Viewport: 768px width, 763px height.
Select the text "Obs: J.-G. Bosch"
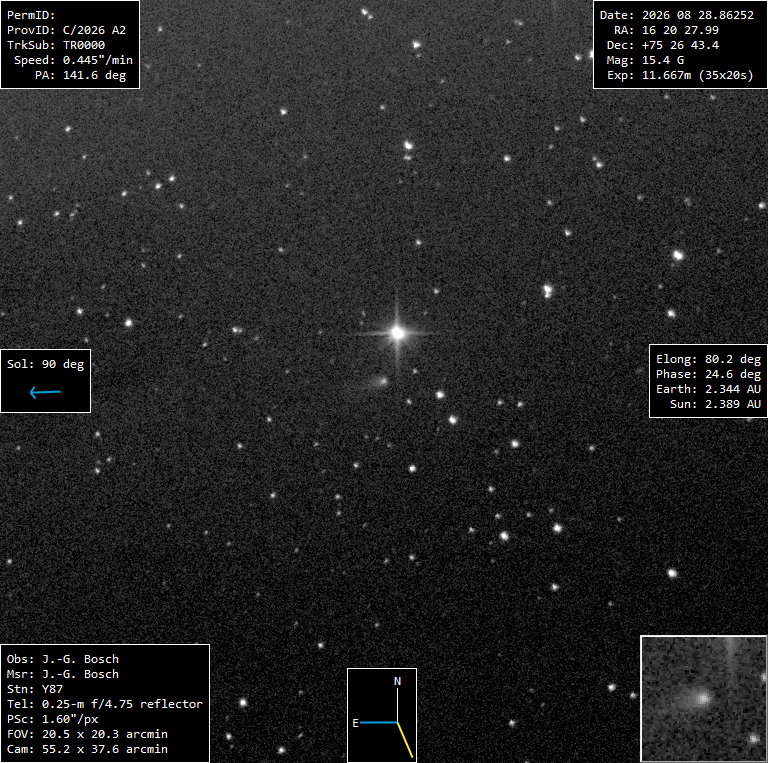tap(63, 659)
